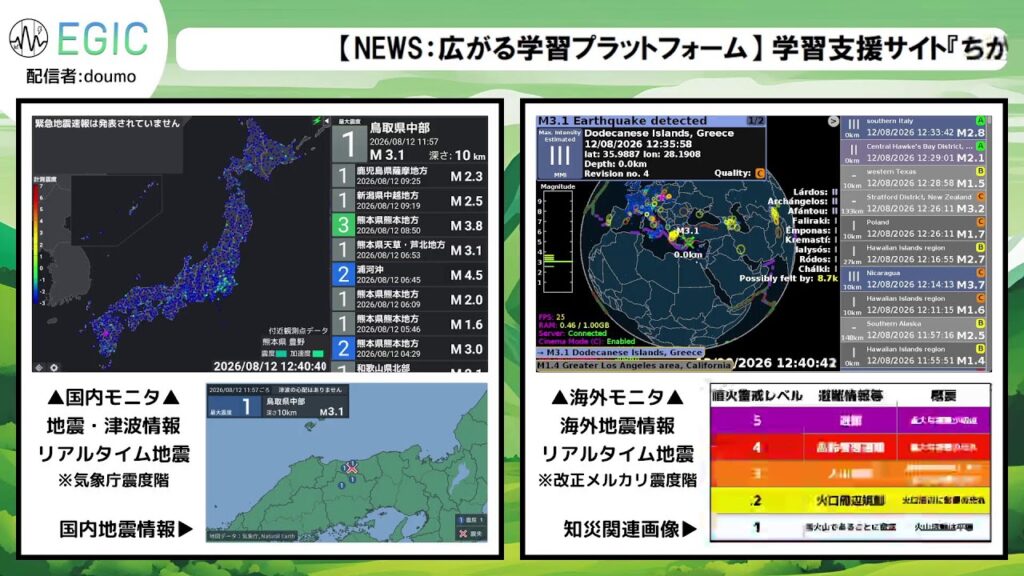
Task: Select the southern Italy M2.8 row
Action: coord(913,127)
